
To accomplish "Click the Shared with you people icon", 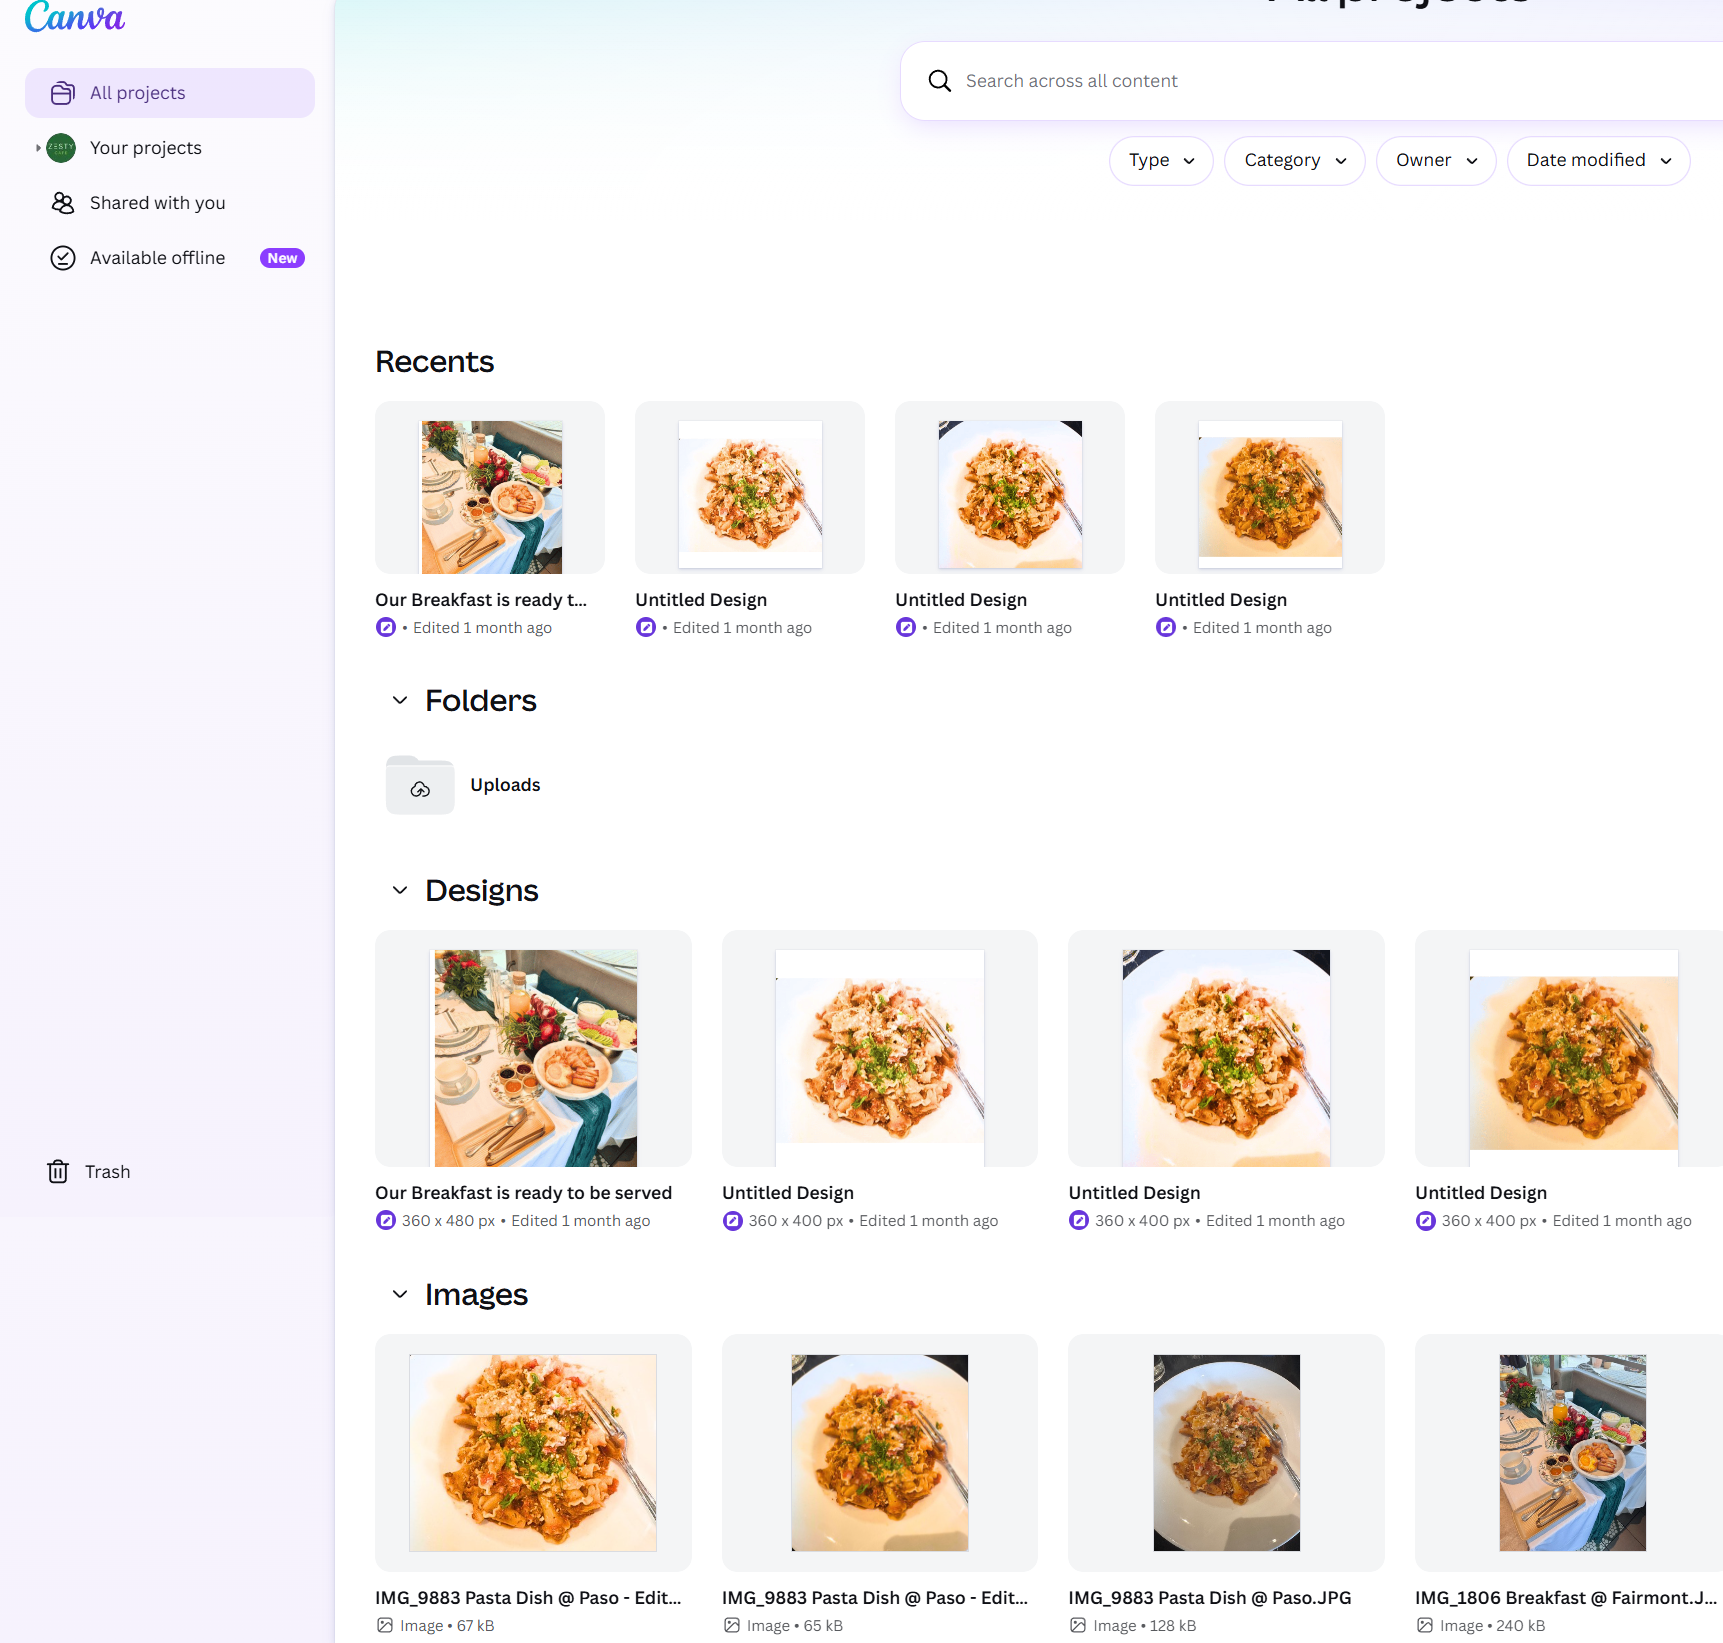I will 63,203.
